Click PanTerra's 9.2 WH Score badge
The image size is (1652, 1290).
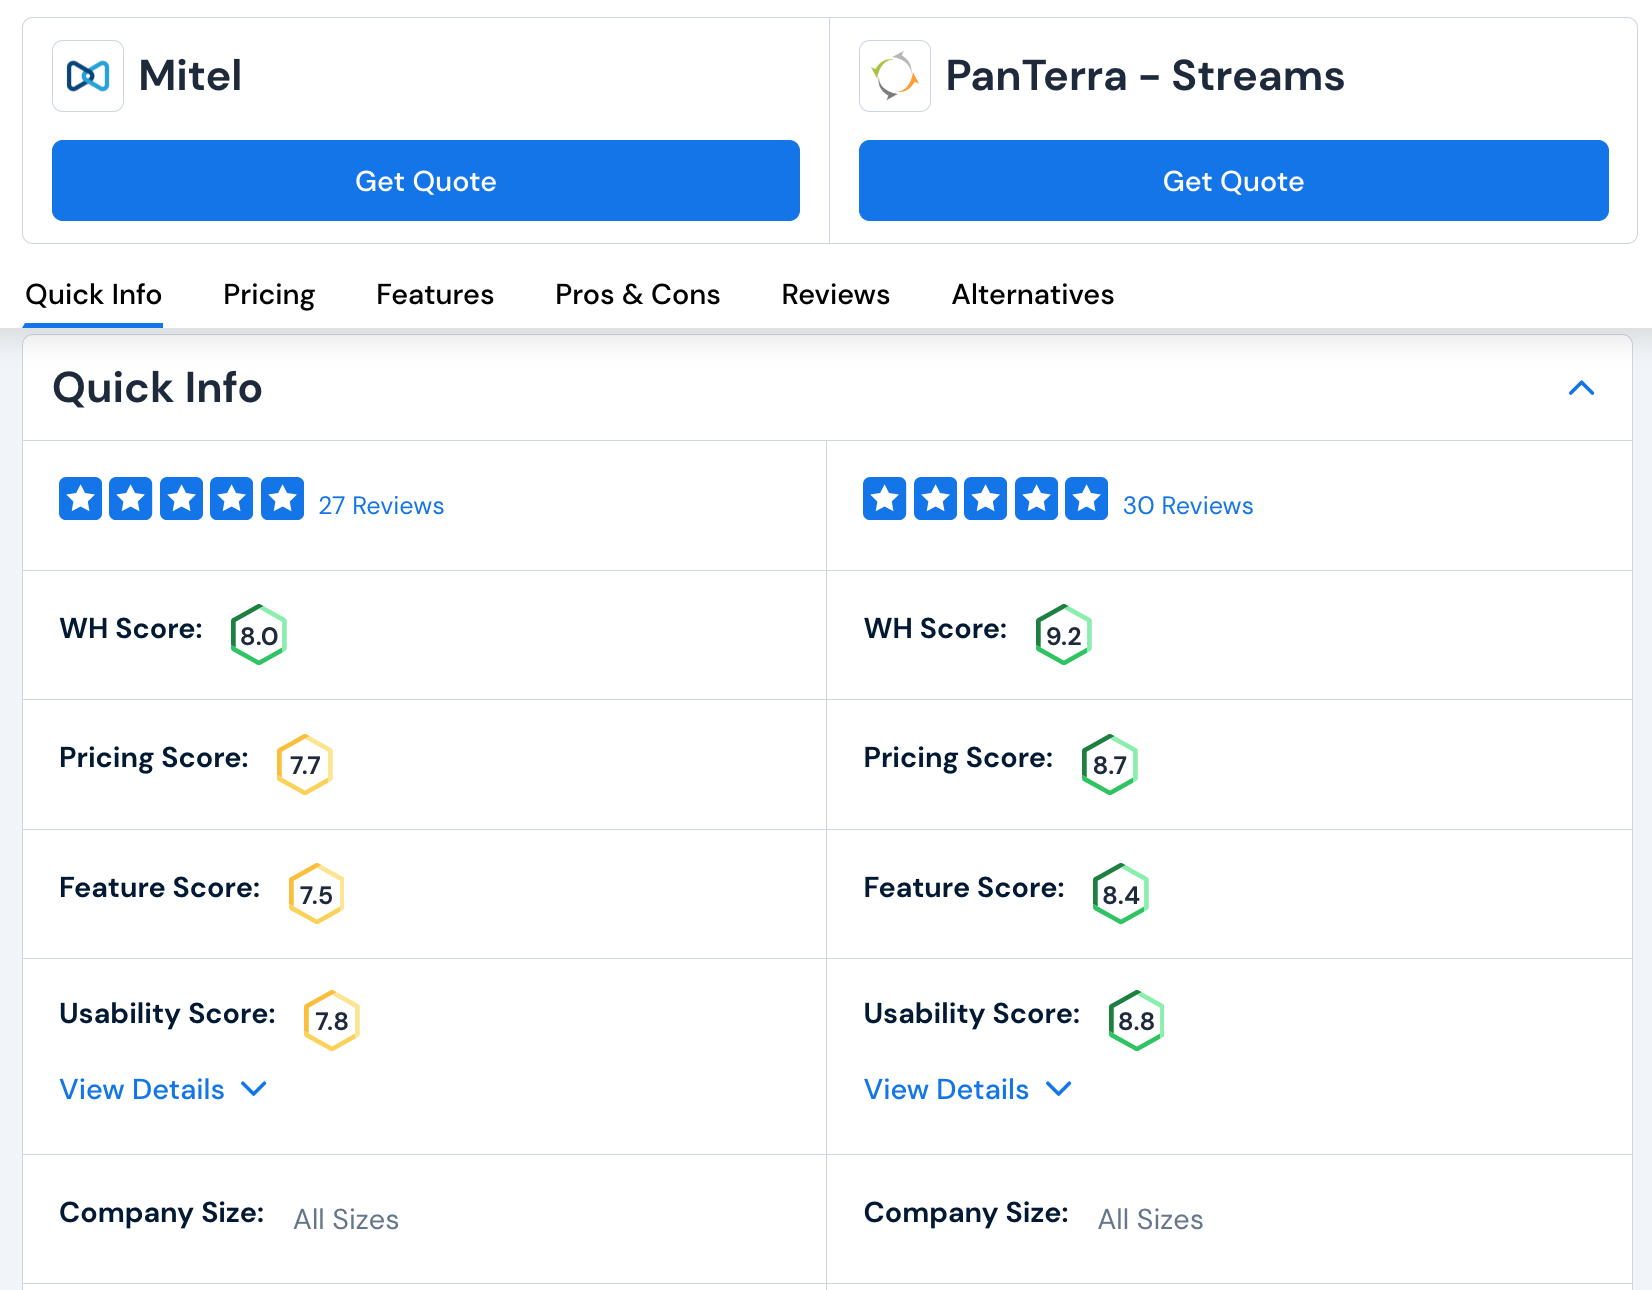tap(1063, 635)
